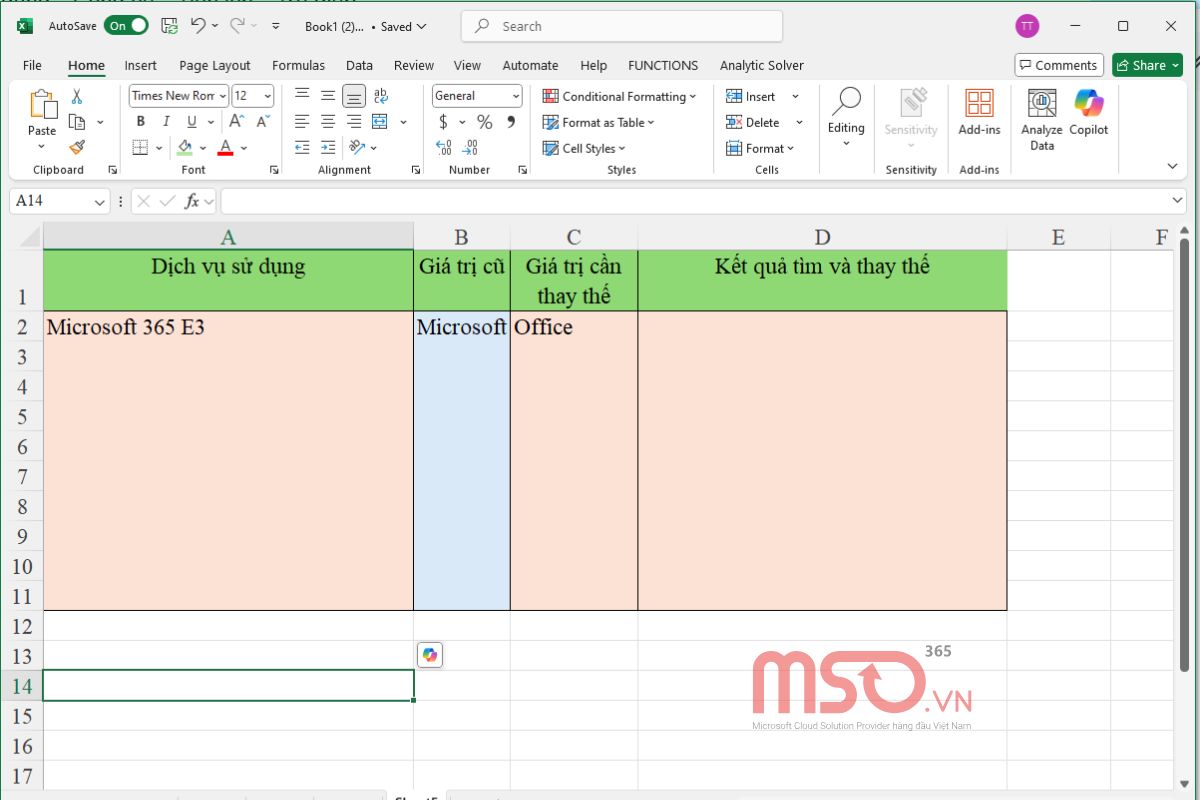Open the font name dropdown
This screenshot has height=800, width=1200.
click(222, 96)
